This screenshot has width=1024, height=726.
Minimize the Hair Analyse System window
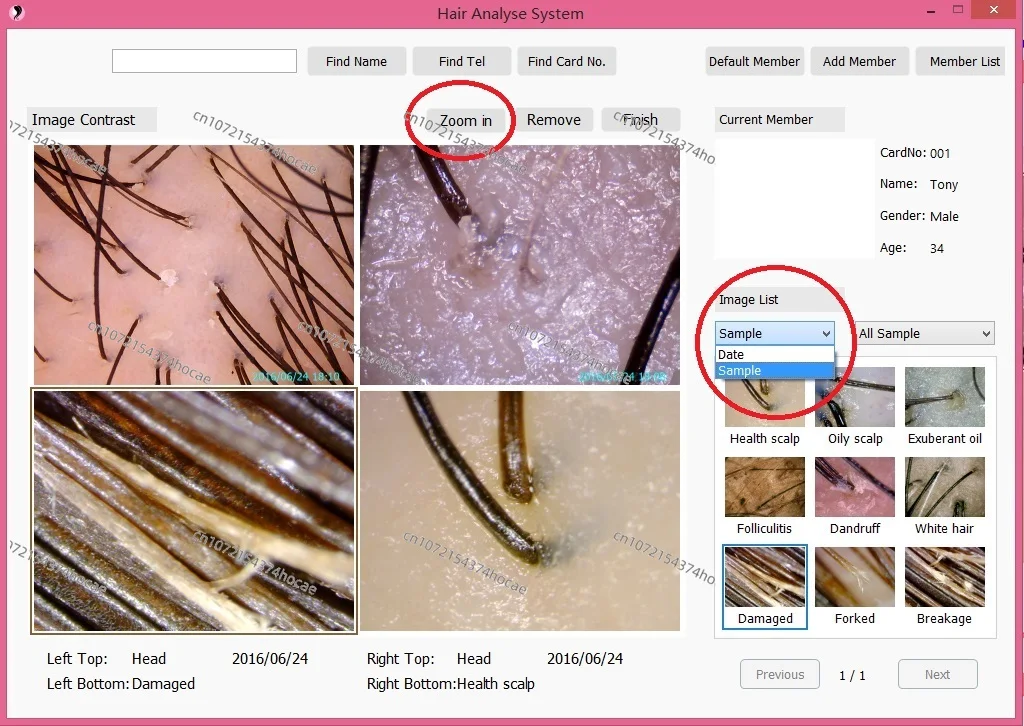pos(931,11)
